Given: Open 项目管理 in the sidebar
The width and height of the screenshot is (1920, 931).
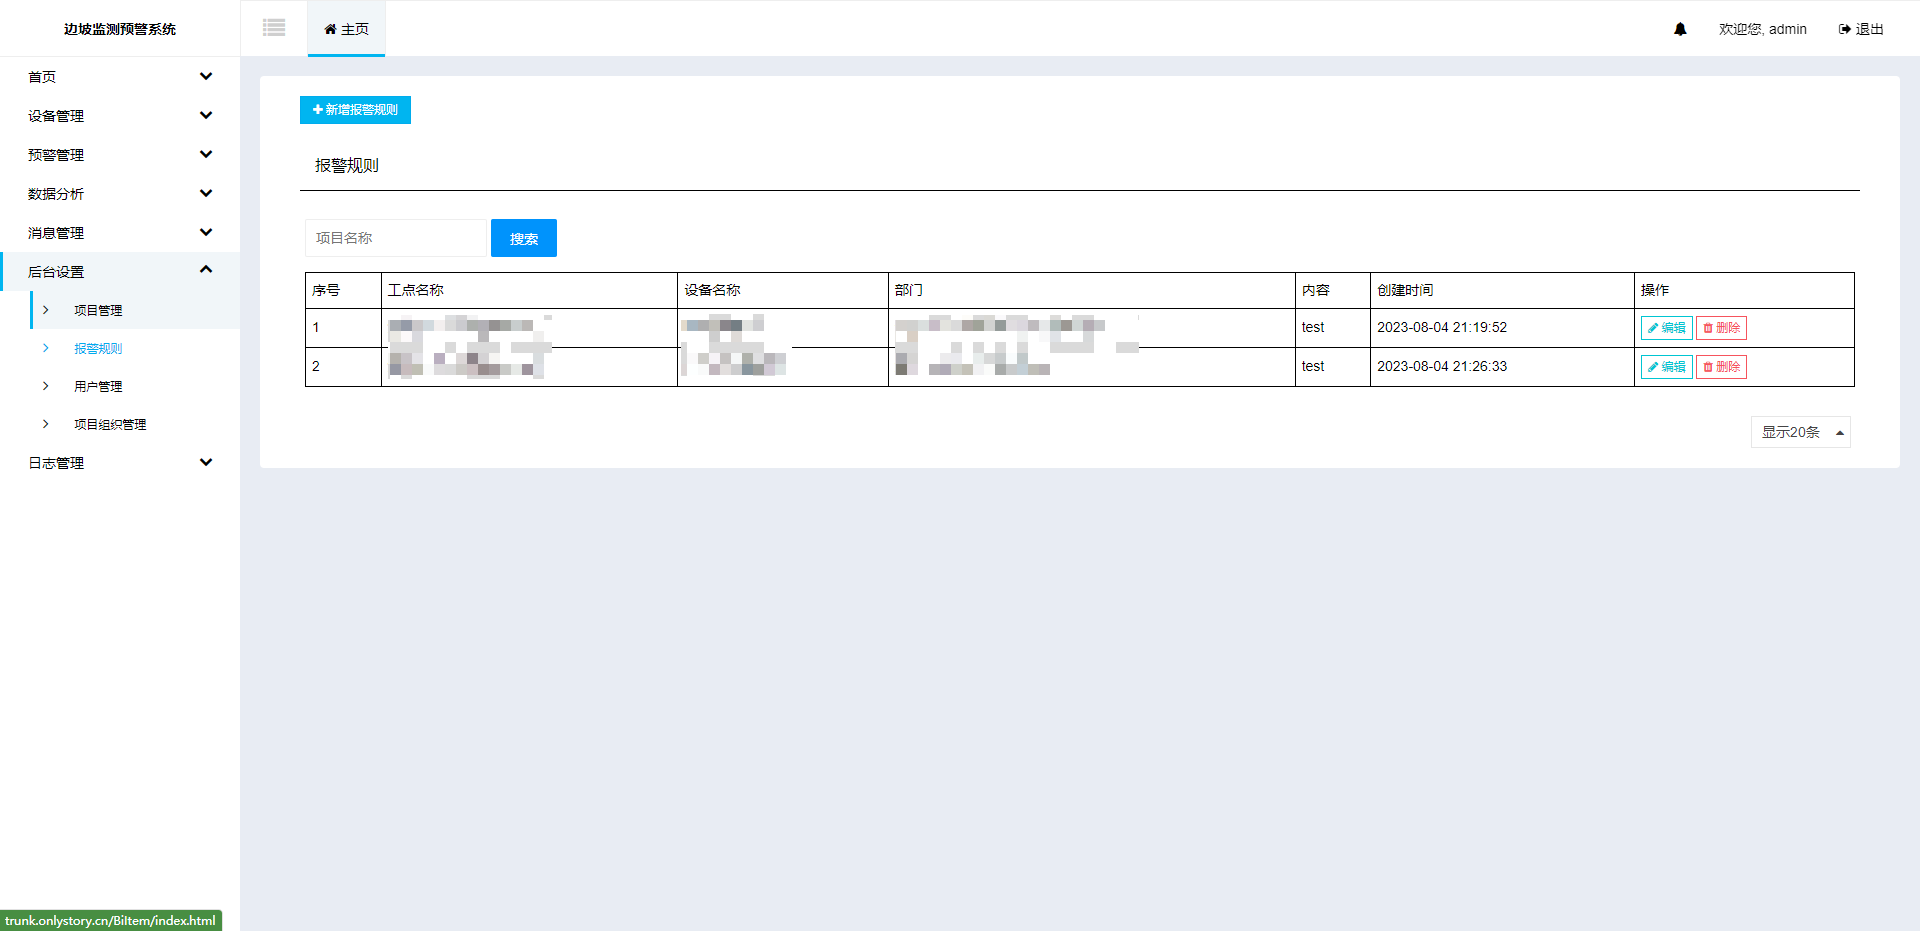Looking at the screenshot, I should (x=98, y=311).
